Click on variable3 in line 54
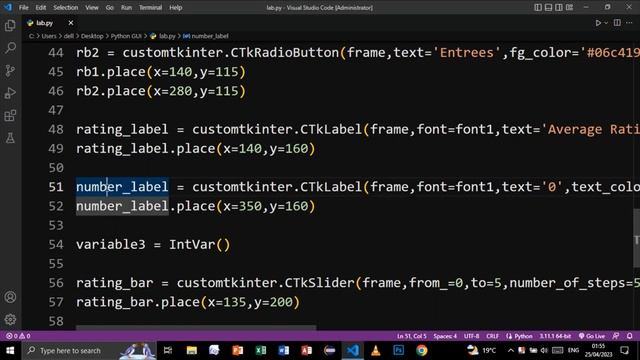Screen dimensions: 640x360 point(111,244)
